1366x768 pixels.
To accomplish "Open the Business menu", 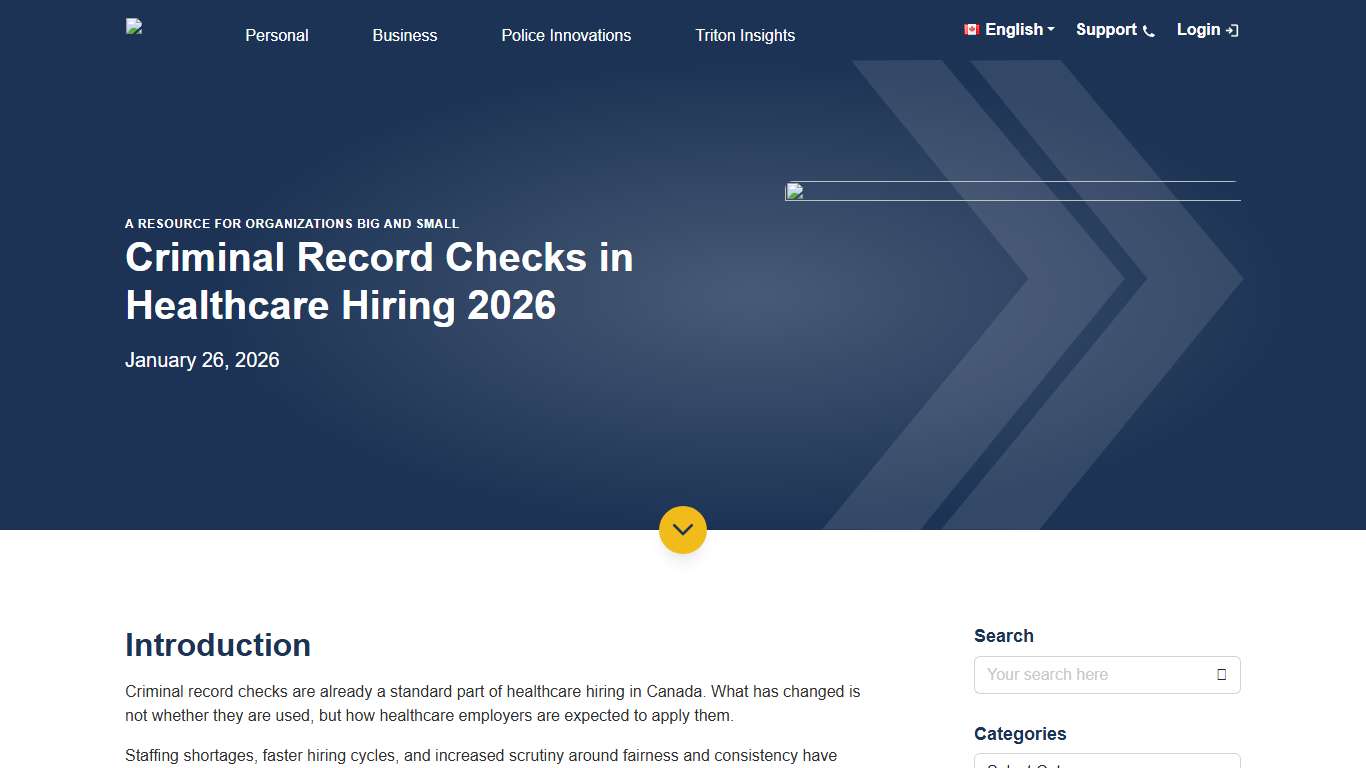I will 404,35.
